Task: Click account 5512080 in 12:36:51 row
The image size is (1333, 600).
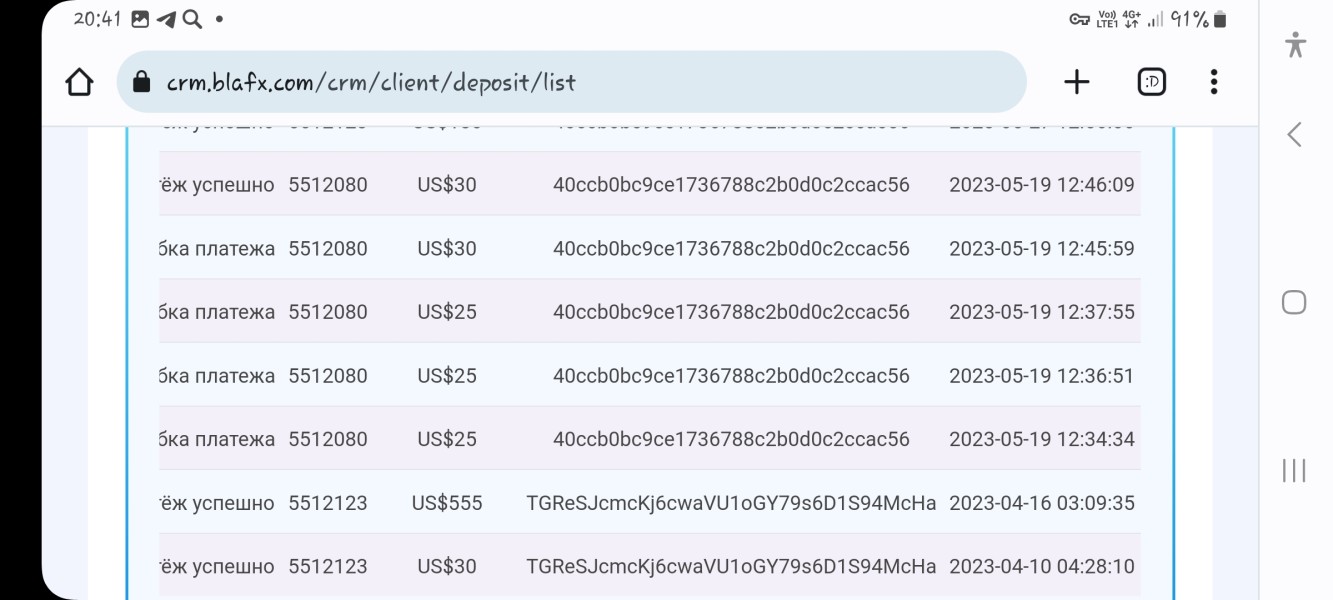Action: pyautogui.click(x=328, y=376)
